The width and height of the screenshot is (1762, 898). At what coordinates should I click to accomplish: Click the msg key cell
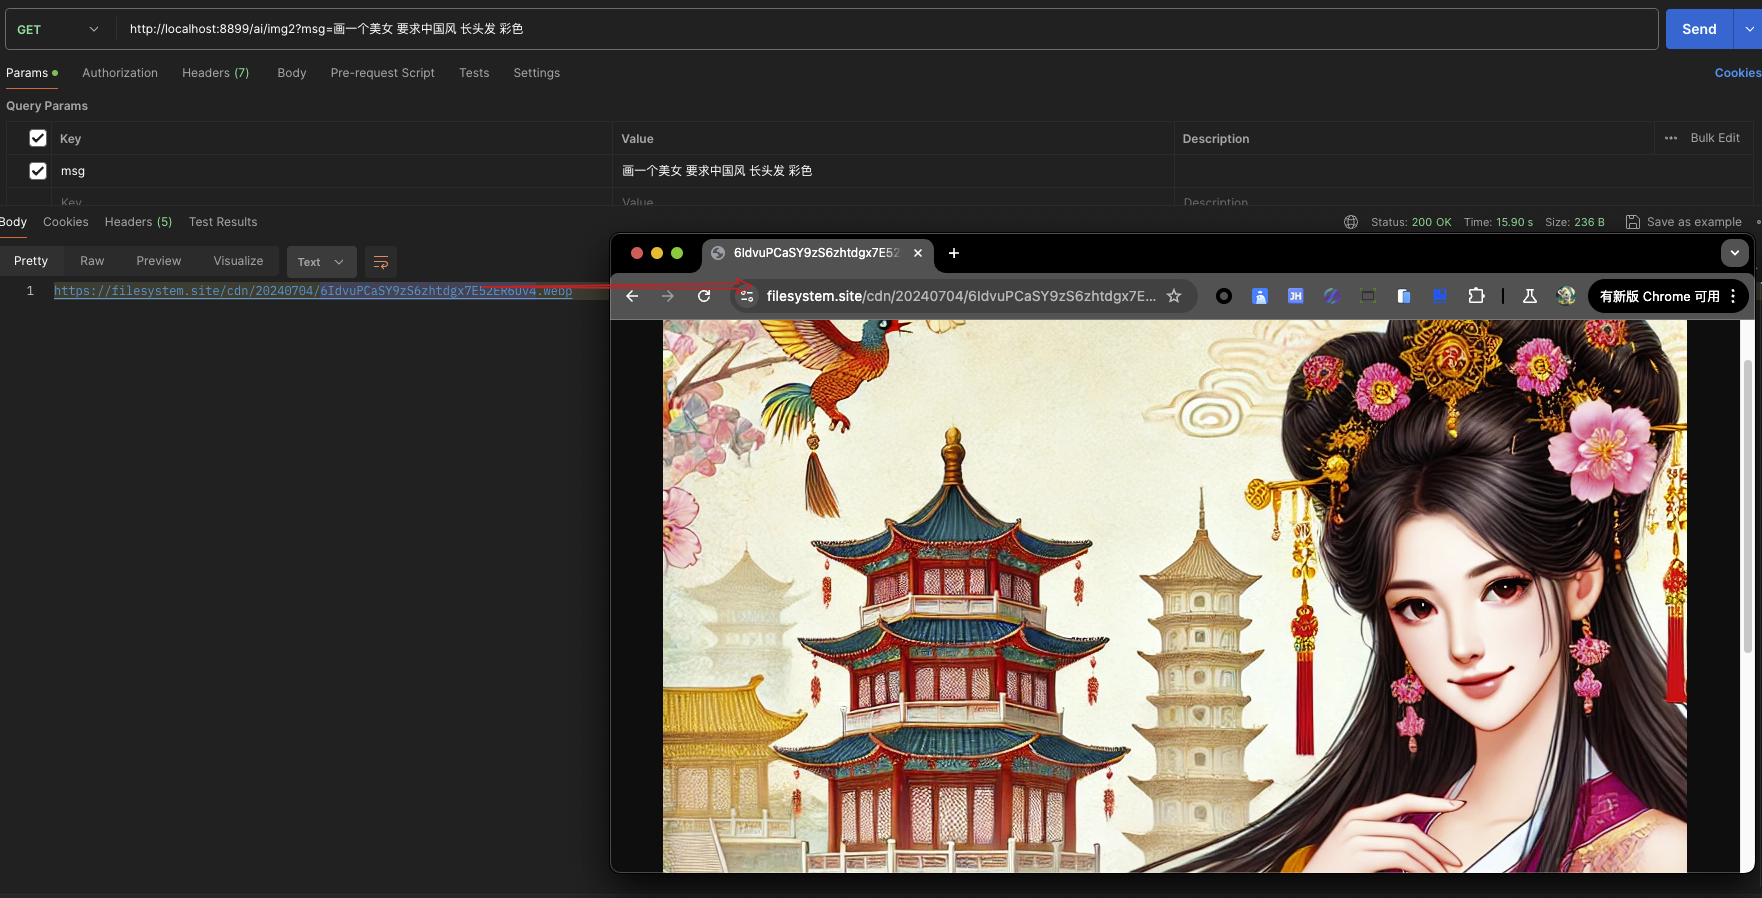(331, 171)
